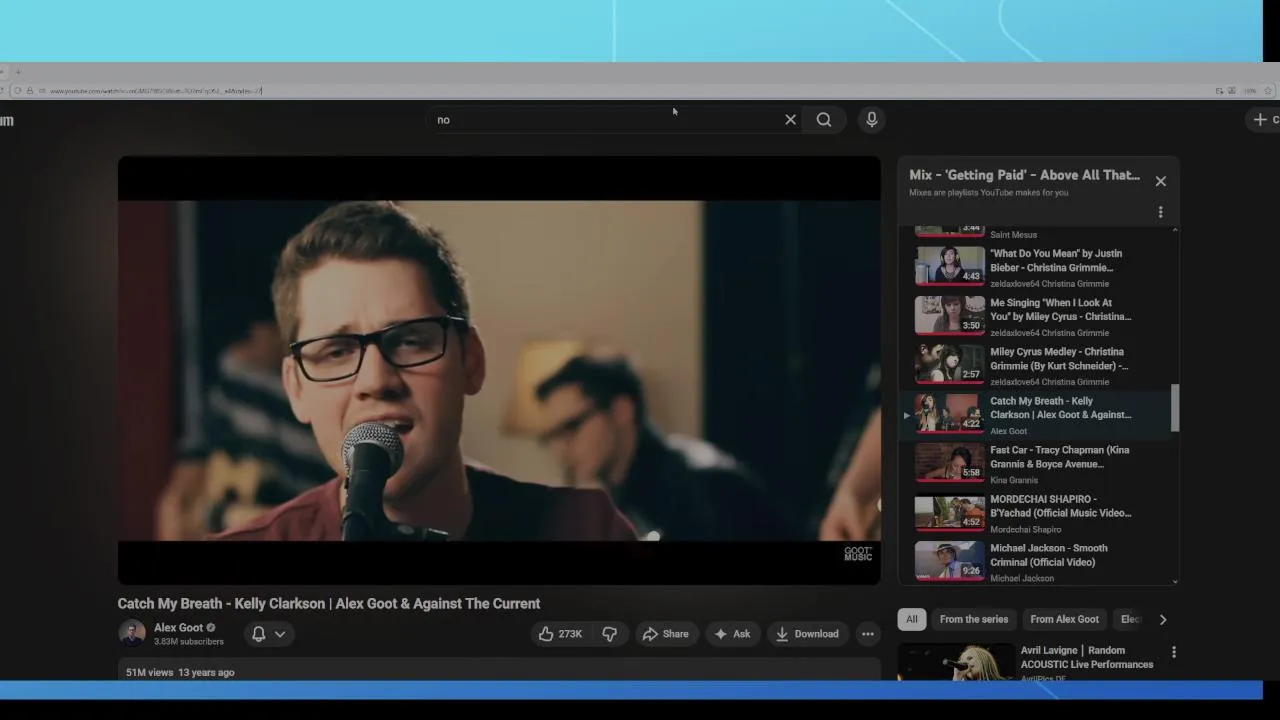Share this video
Screen dimensions: 1280x720
point(666,634)
